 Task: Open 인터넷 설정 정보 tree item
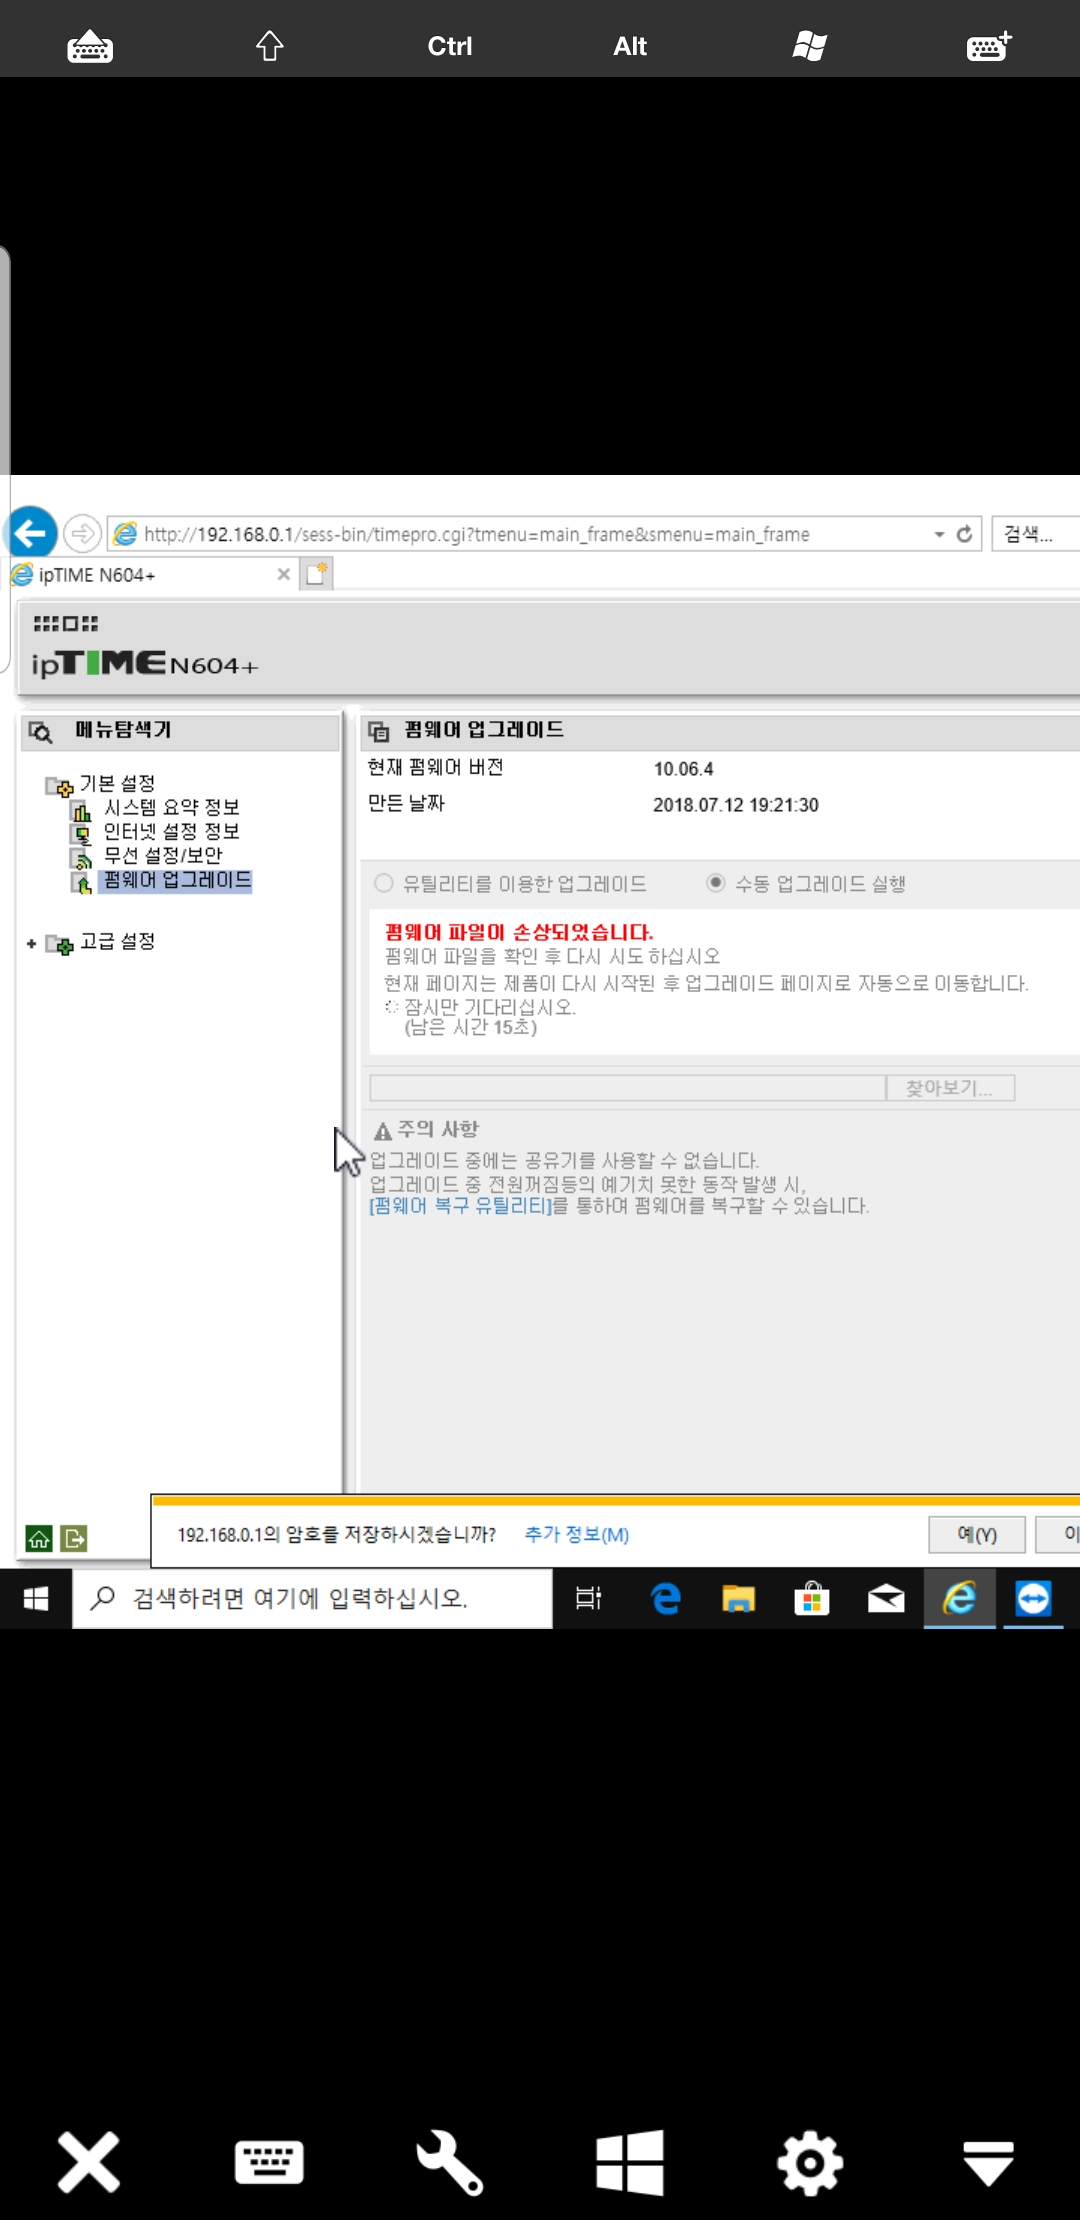coord(172,831)
